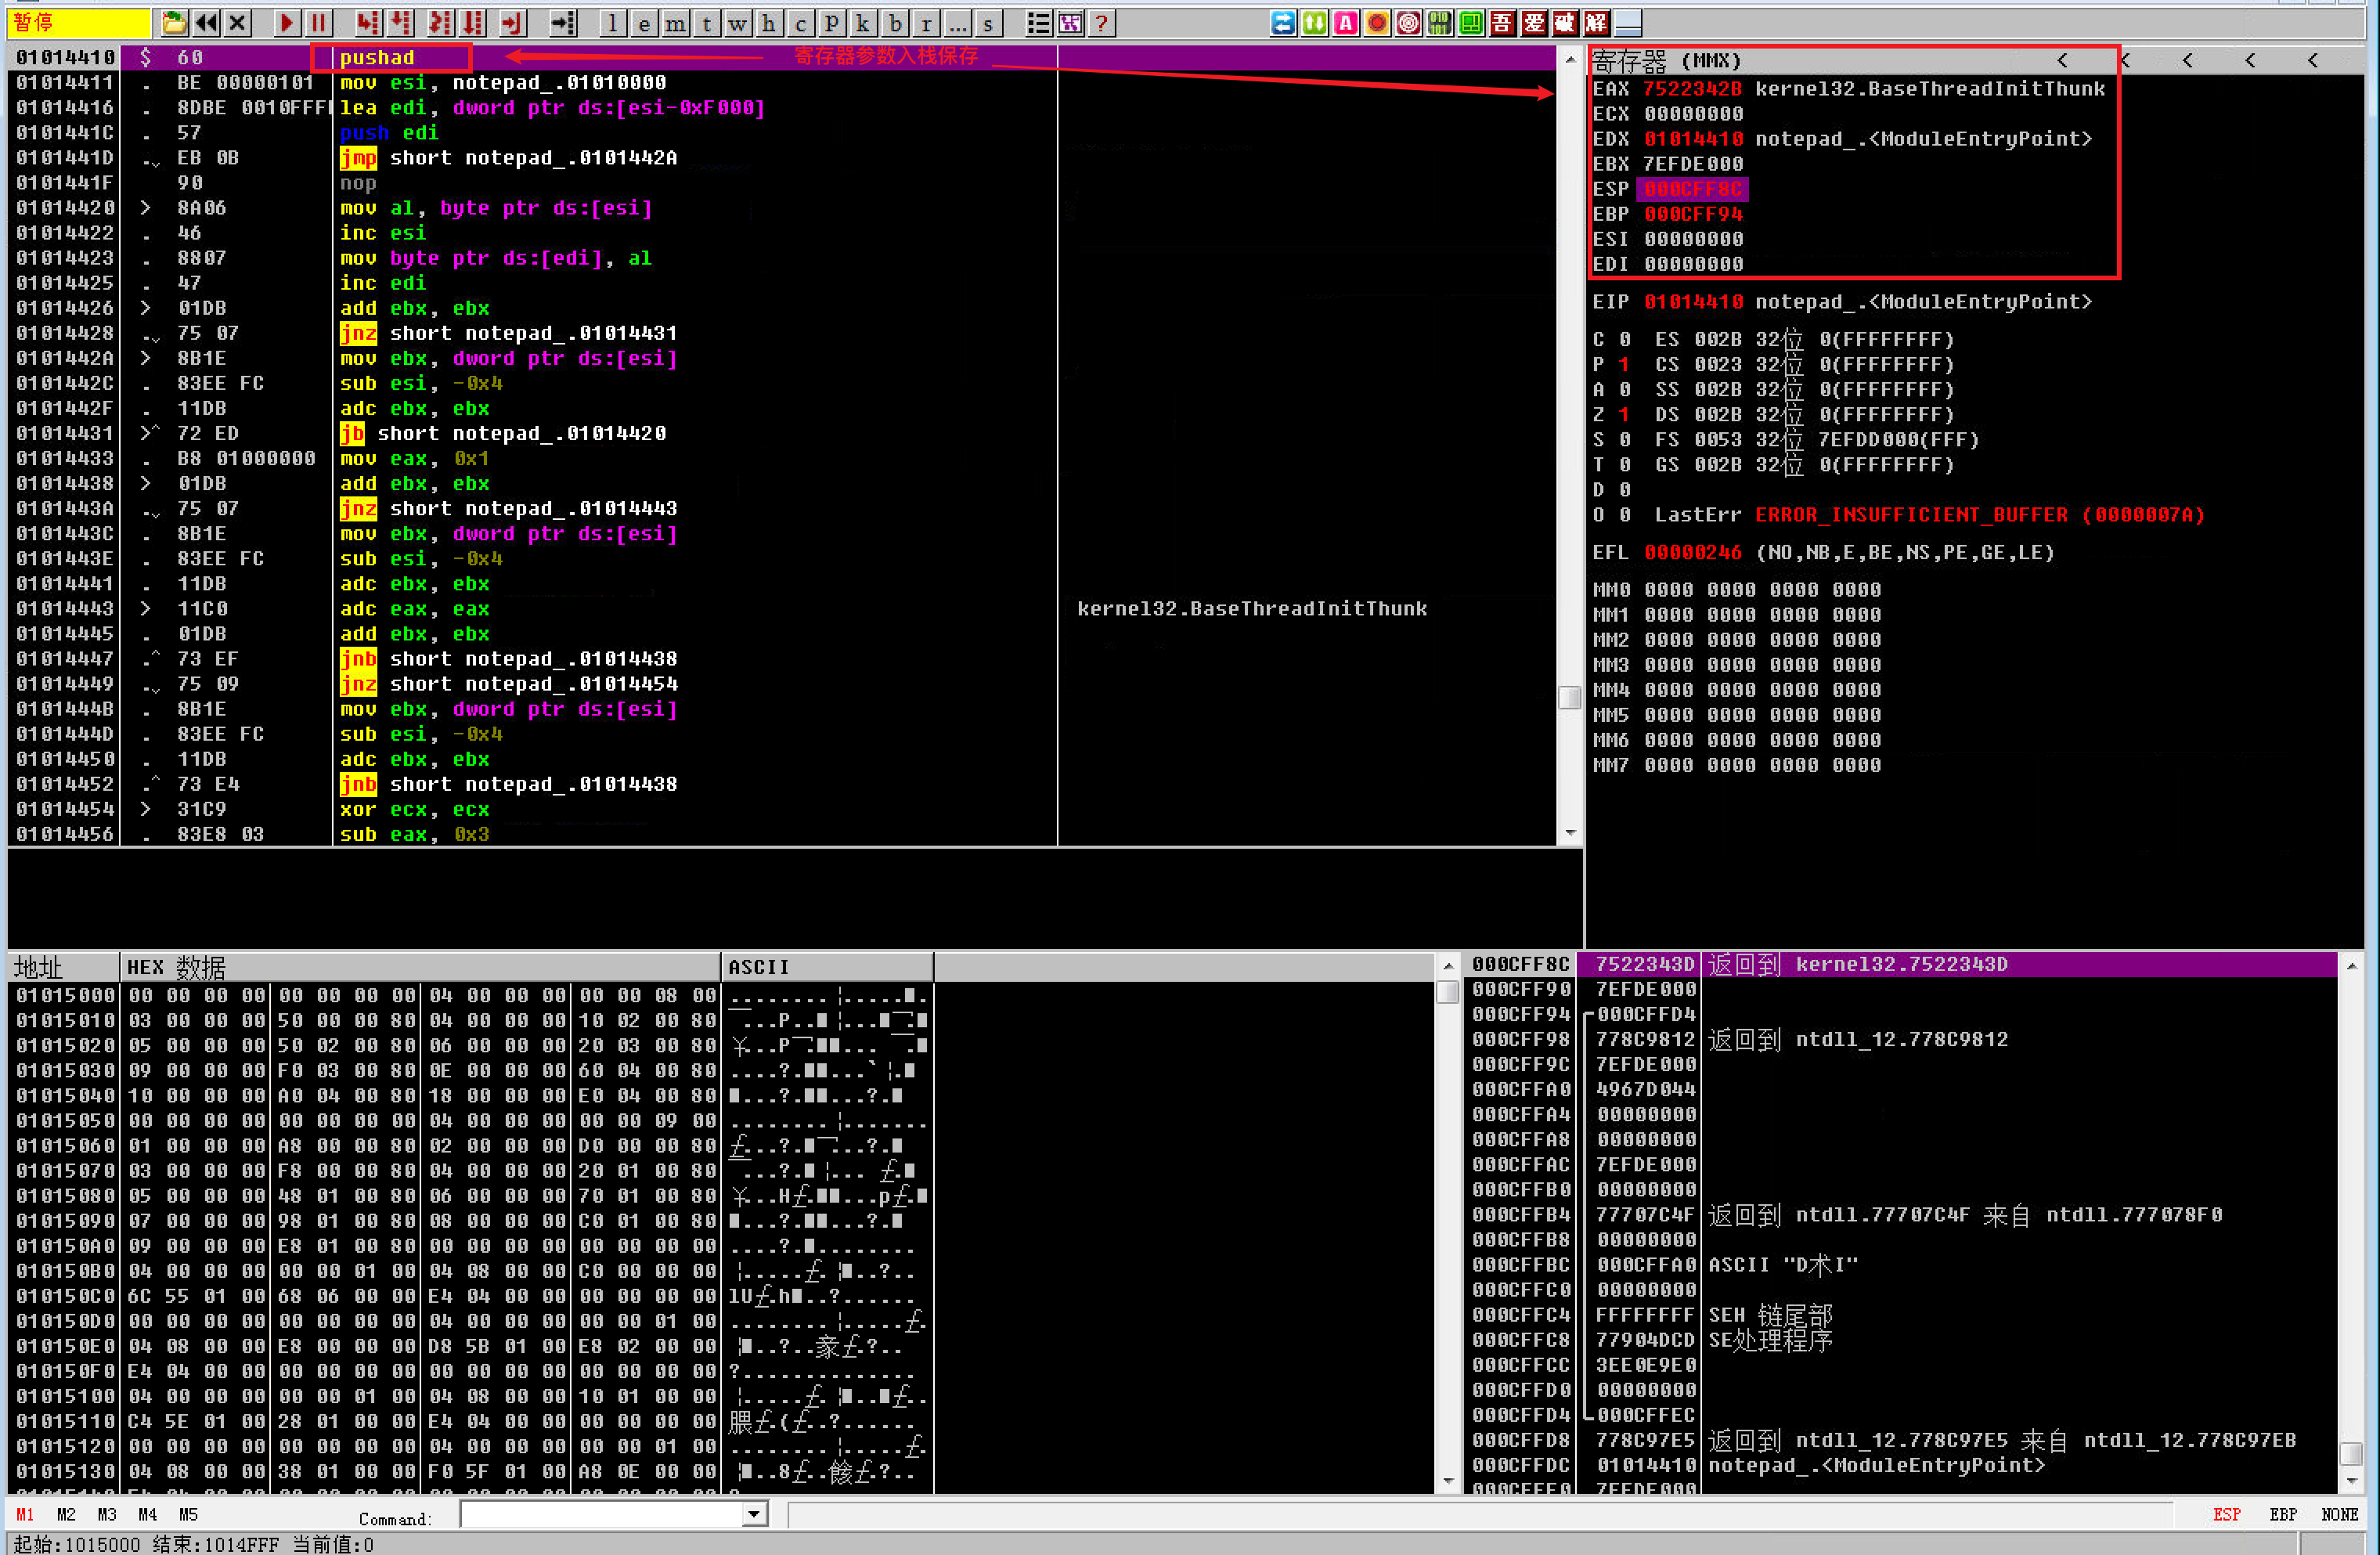This screenshot has width=2380, height=1555.
Task: Select the M1 memory tab
Action: coord(25,1514)
